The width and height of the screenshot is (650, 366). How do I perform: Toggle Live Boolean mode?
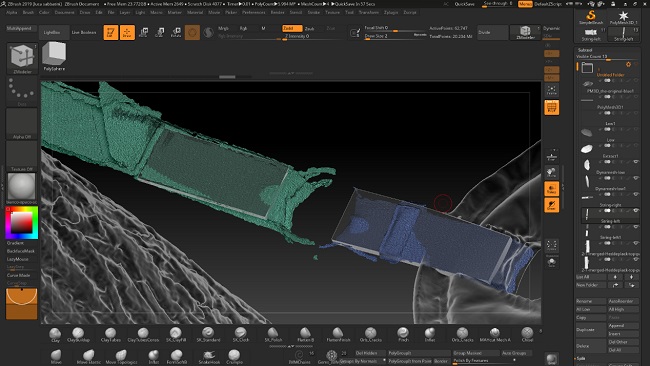click(84, 32)
